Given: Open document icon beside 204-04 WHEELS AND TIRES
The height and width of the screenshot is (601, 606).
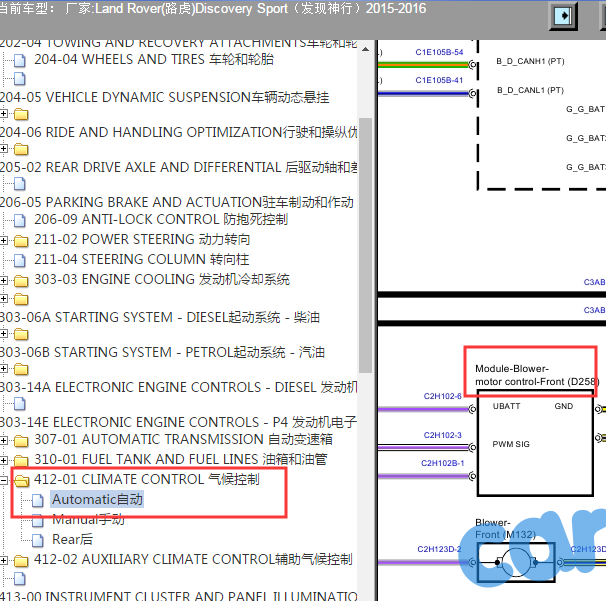Looking at the screenshot, I should tap(20, 60).
